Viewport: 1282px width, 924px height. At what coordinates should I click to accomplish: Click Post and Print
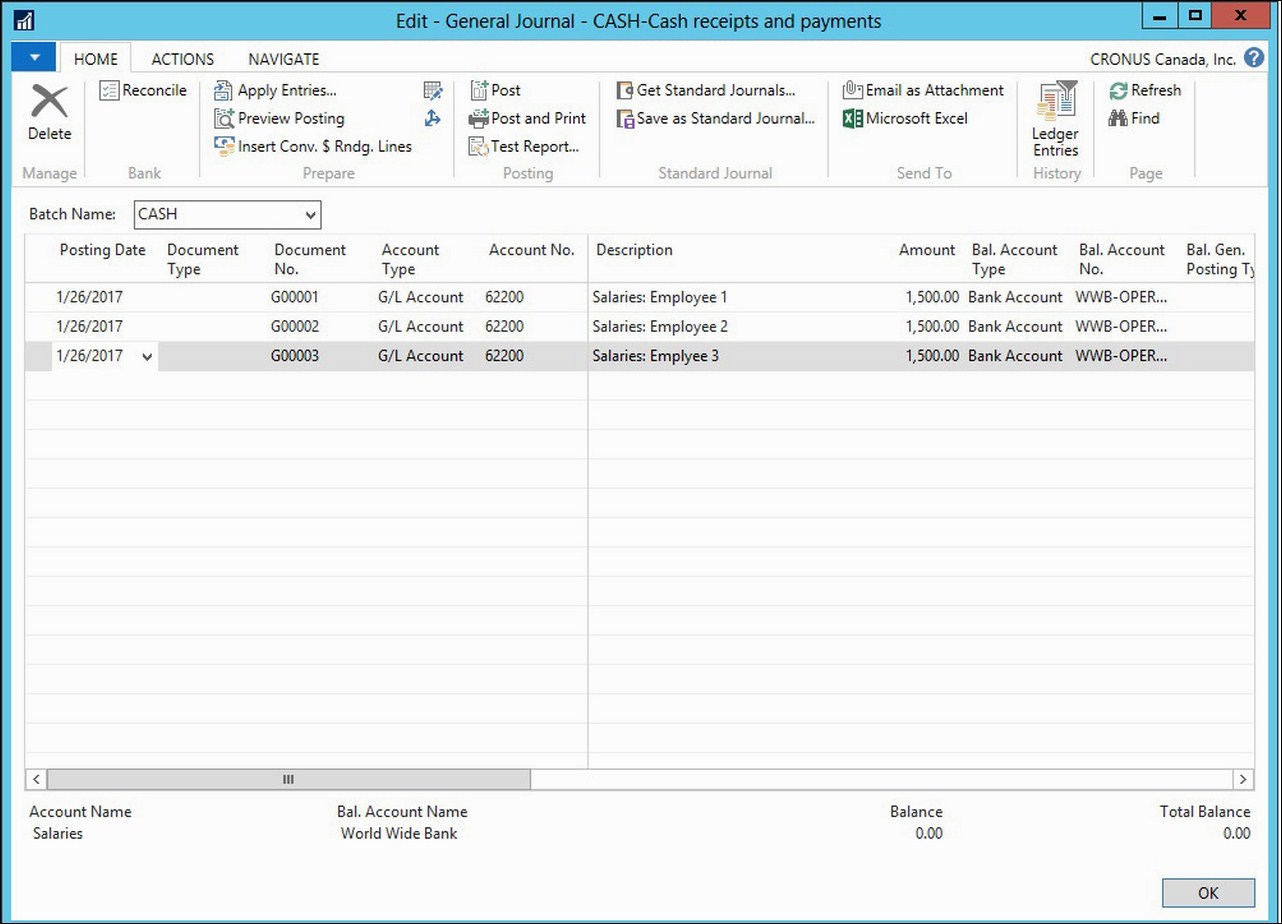pos(527,118)
